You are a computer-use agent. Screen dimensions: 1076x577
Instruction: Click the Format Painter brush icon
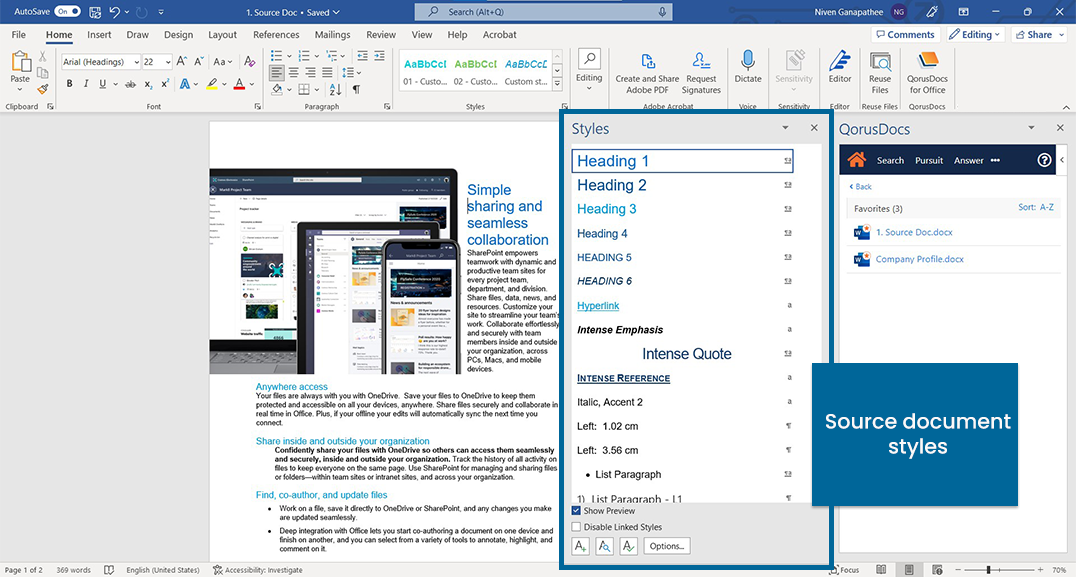pos(43,90)
